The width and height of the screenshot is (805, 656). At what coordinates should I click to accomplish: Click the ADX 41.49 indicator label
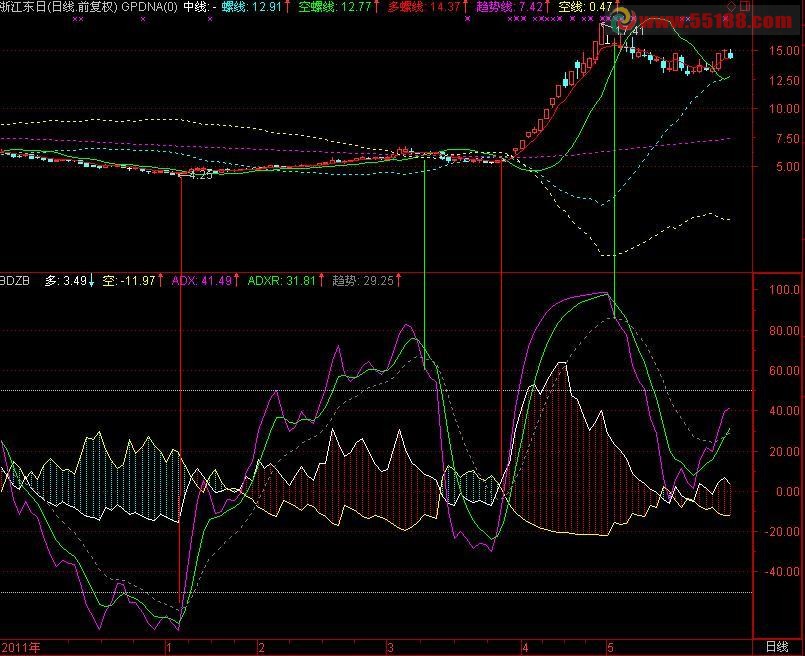click(x=205, y=281)
